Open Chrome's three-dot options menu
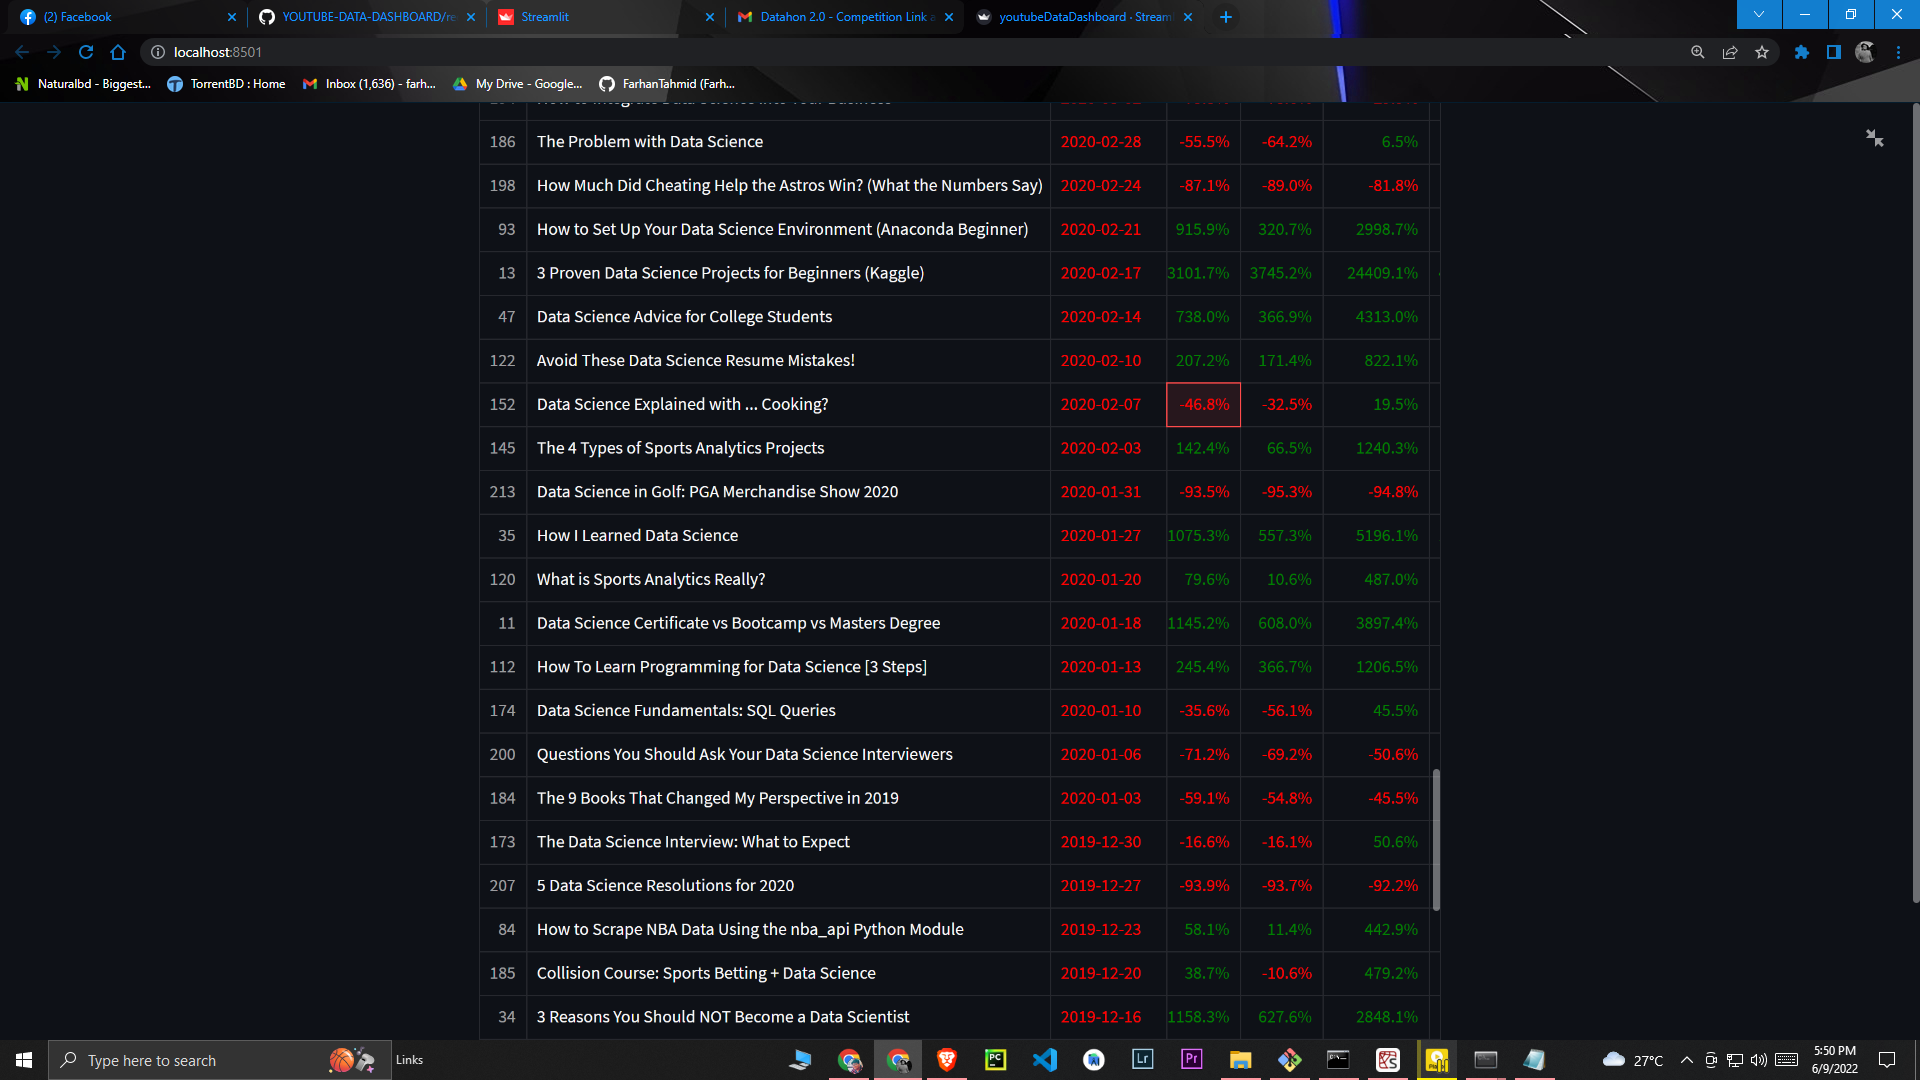Viewport: 1920px width, 1080px height. [1899, 52]
